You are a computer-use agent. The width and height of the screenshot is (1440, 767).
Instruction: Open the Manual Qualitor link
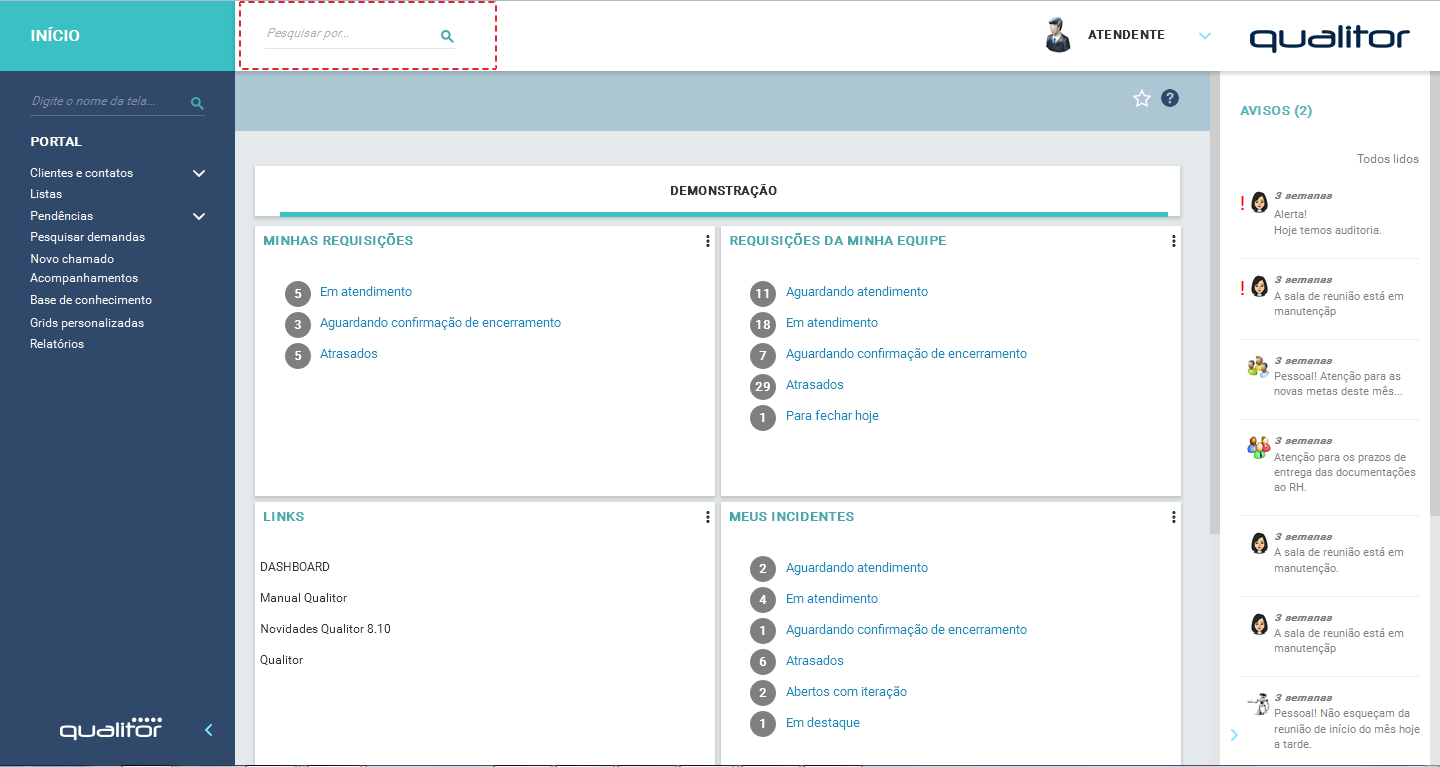pyautogui.click(x=303, y=598)
